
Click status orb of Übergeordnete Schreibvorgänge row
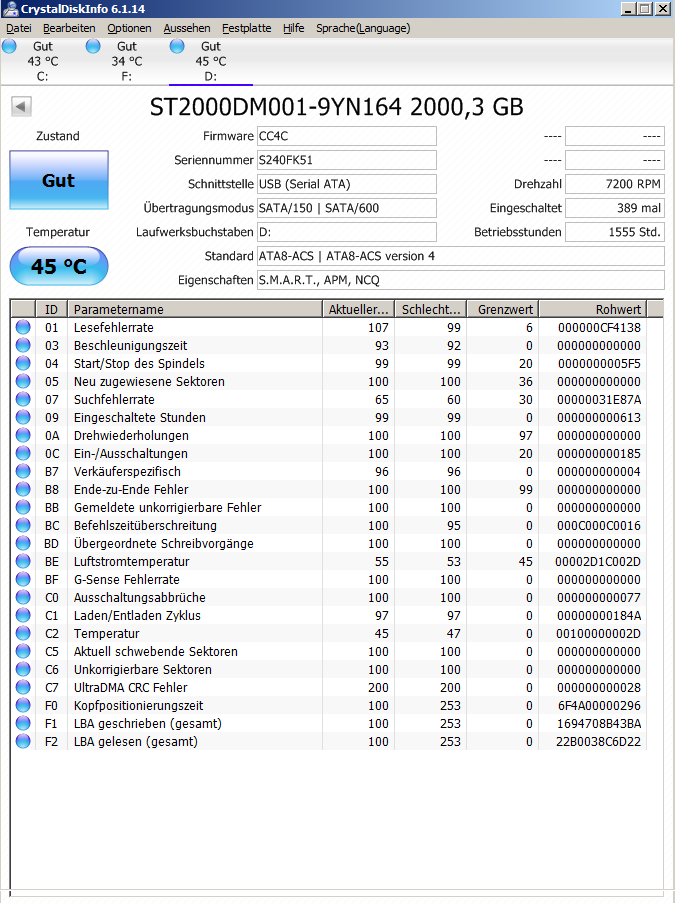click(23, 543)
